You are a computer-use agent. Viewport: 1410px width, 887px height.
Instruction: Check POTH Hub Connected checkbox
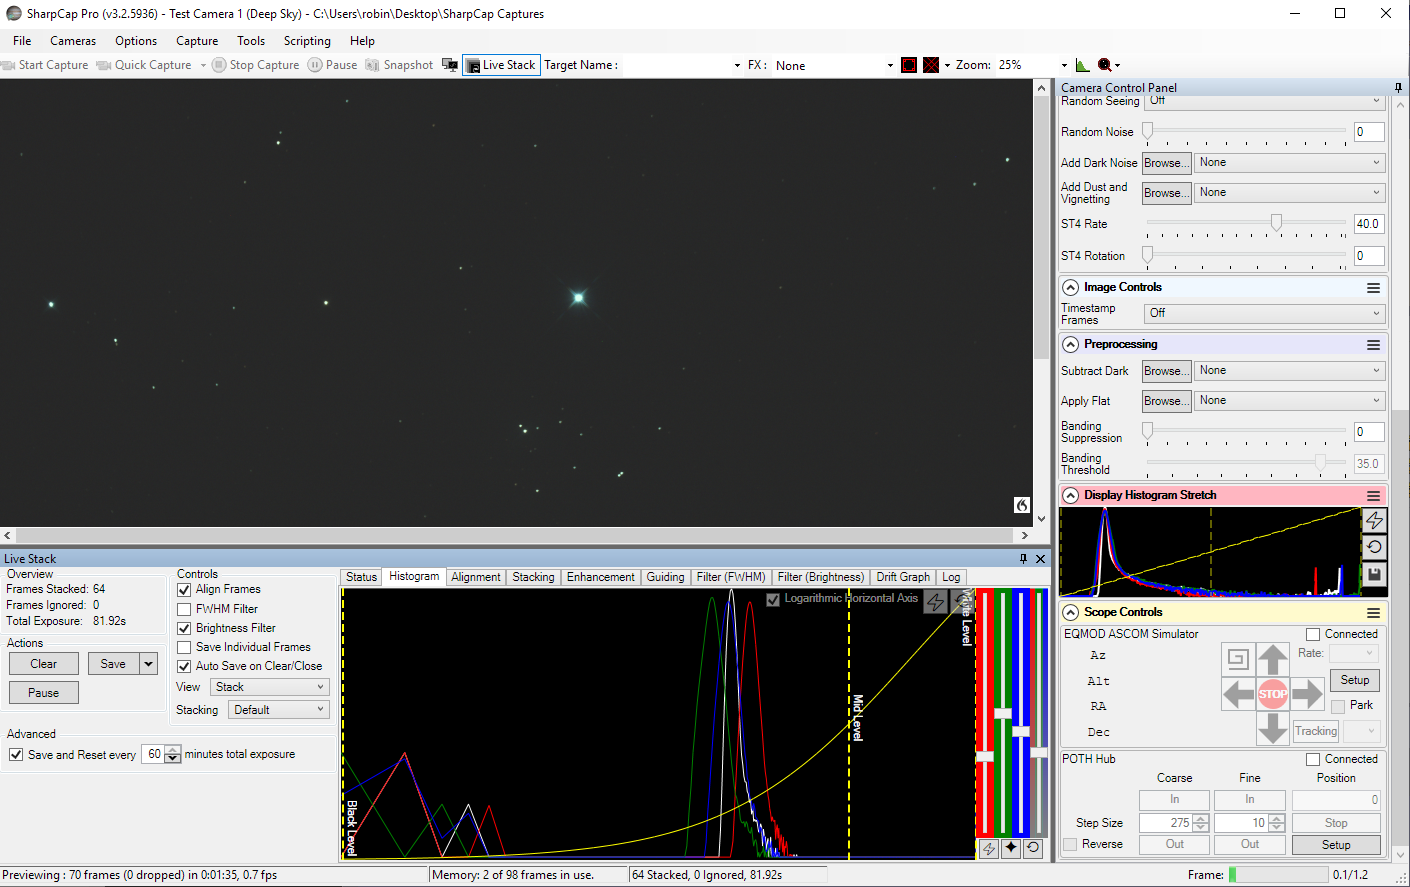(x=1313, y=760)
